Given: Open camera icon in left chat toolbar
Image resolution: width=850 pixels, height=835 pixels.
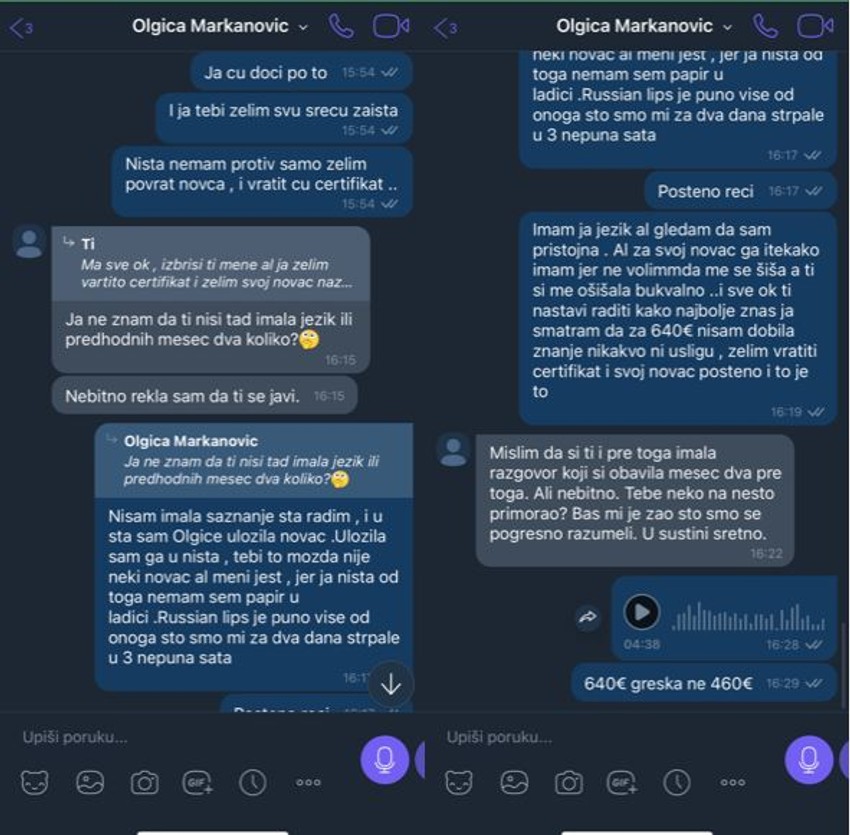Looking at the screenshot, I should pyautogui.click(x=144, y=782).
